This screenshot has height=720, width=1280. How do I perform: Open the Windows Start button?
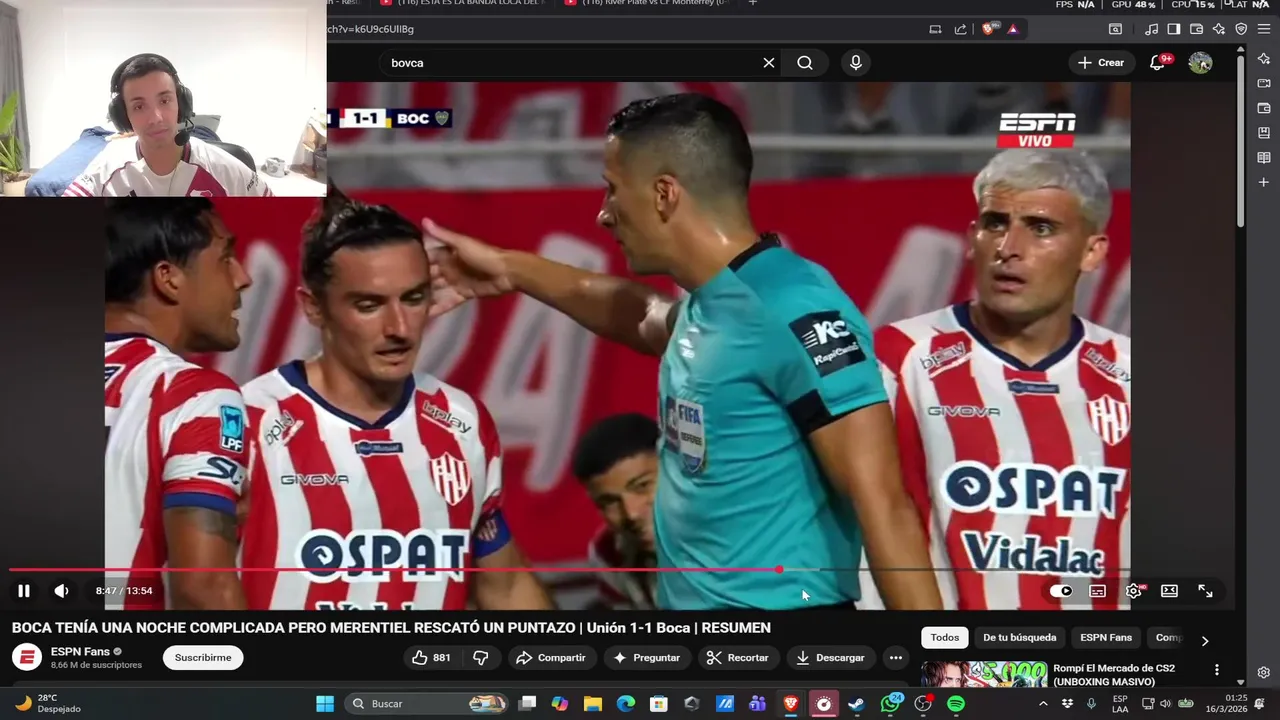325,703
